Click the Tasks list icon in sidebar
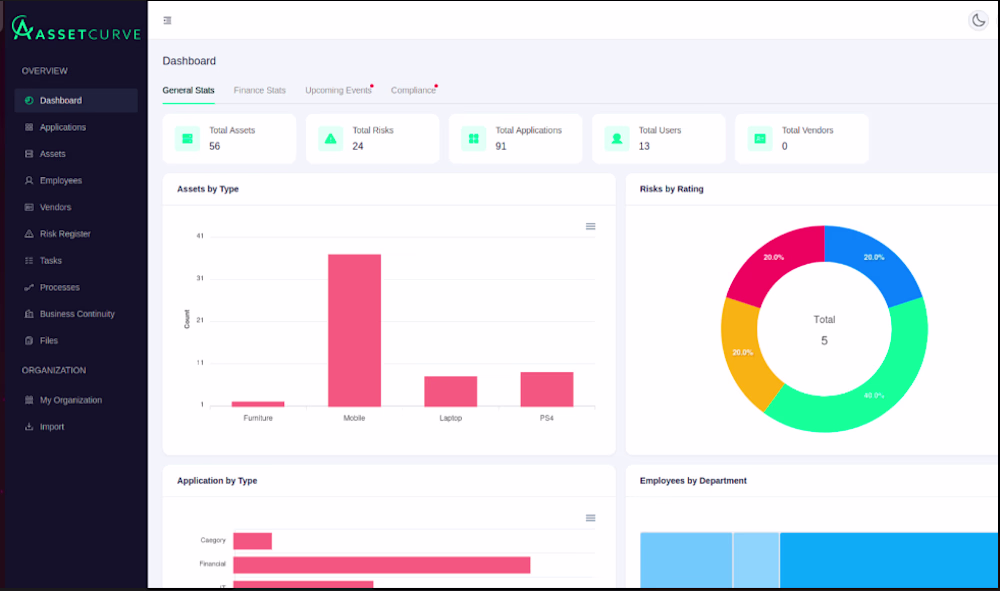The width and height of the screenshot is (1000, 591). [29, 261]
